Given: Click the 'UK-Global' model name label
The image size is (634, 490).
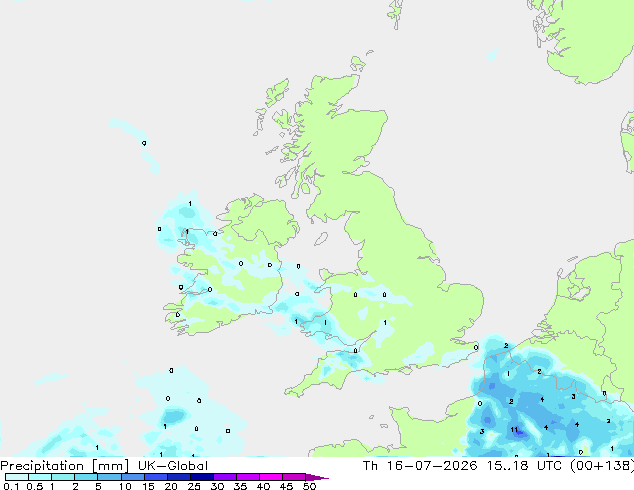Looking at the screenshot, I should (x=173, y=466).
